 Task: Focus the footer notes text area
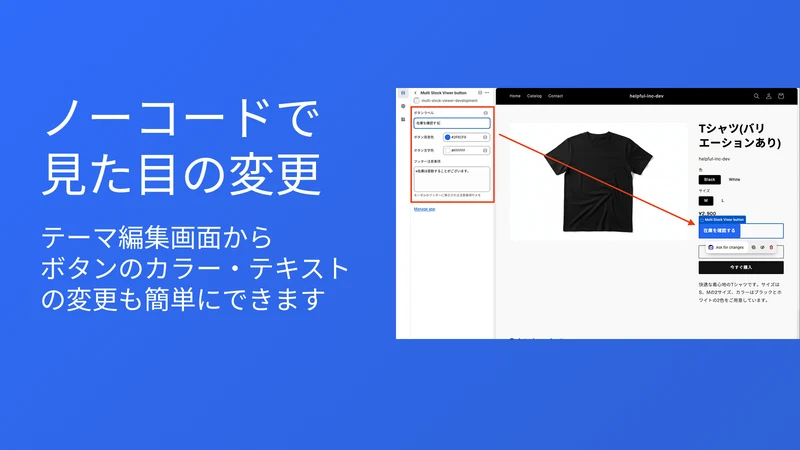(x=452, y=179)
